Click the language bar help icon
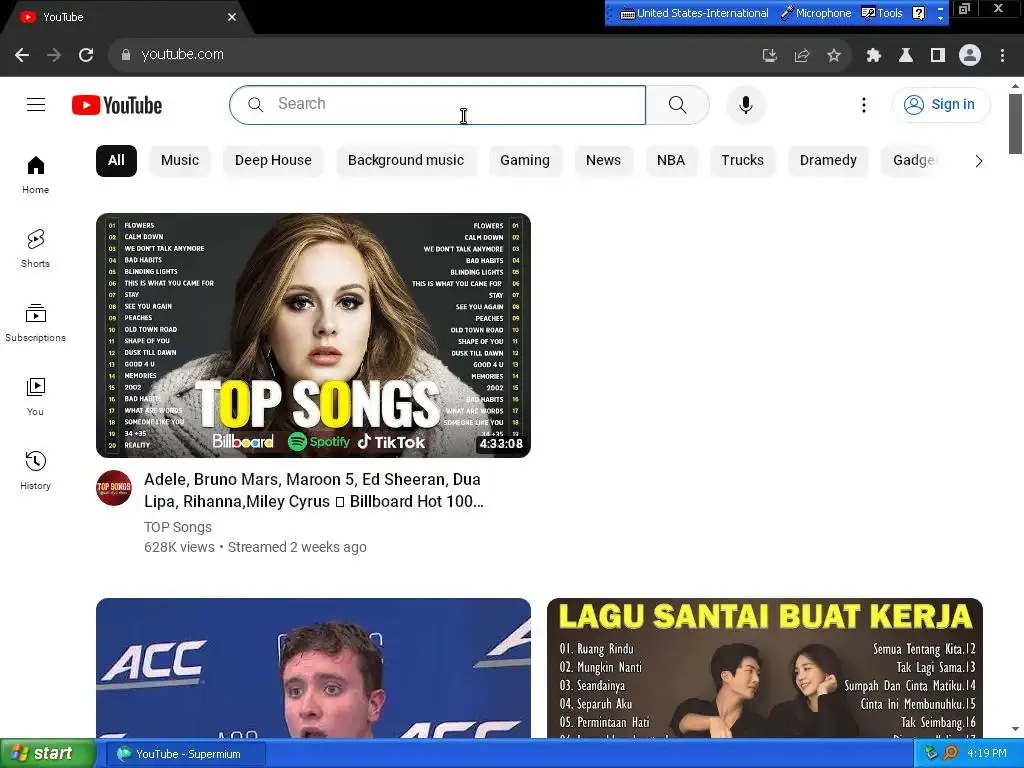 pyautogui.click(x=918, y=13)
